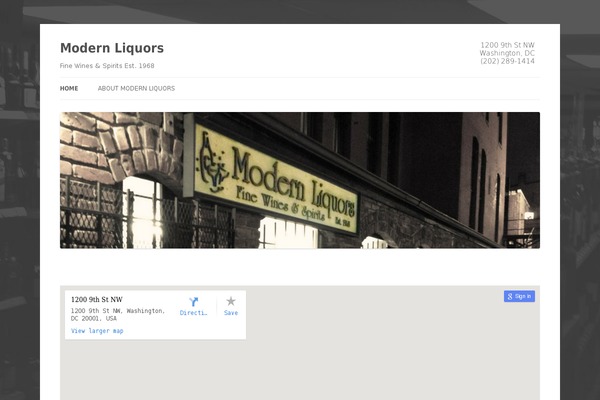Click the tagline Fine Wines & Spirits Est. 1968
Viewport: 600px width, 400px height.
point(107,66)
